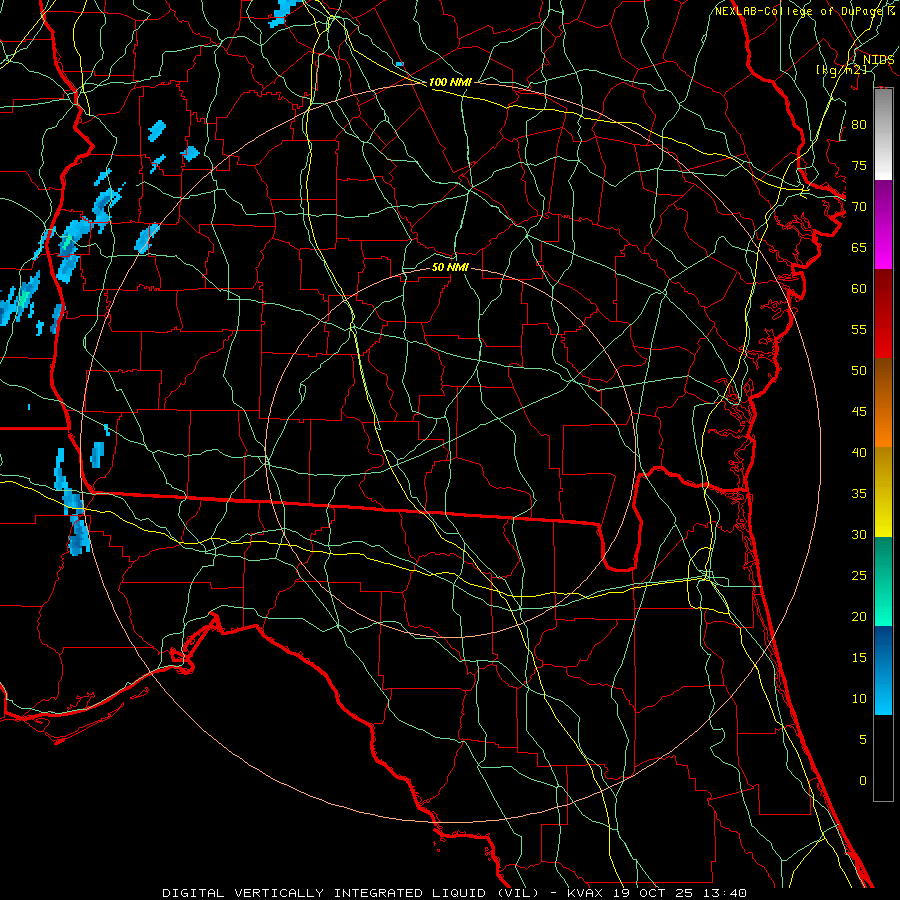Click the 10 value on the scale
Image resolution: width=900 pixels, height=900 pixels.
pos(859,699)
